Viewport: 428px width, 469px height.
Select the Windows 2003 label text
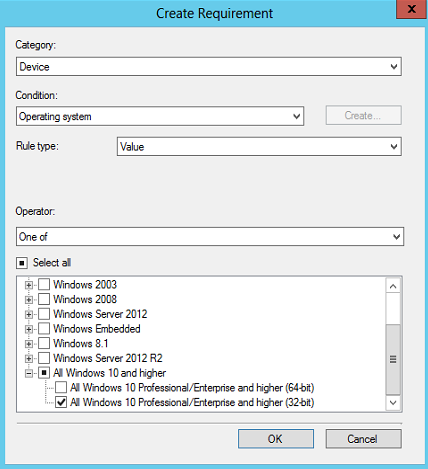85,285
